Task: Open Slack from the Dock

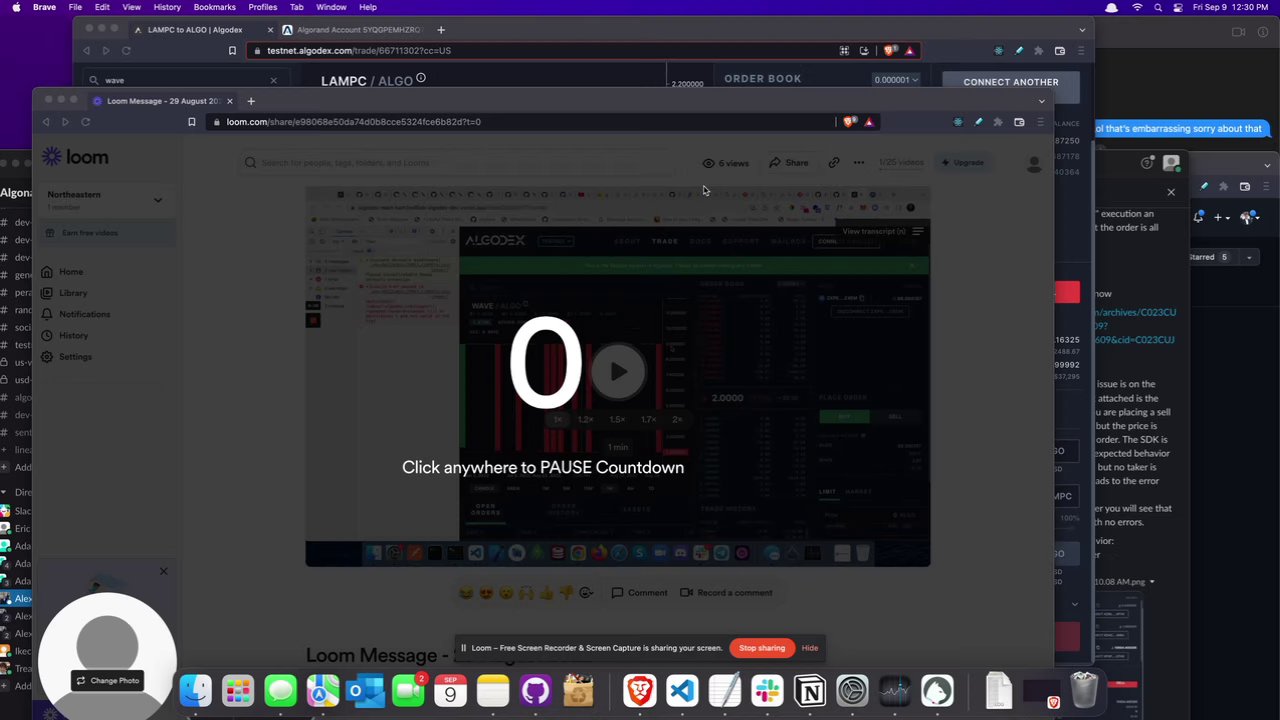Action: 767,691
